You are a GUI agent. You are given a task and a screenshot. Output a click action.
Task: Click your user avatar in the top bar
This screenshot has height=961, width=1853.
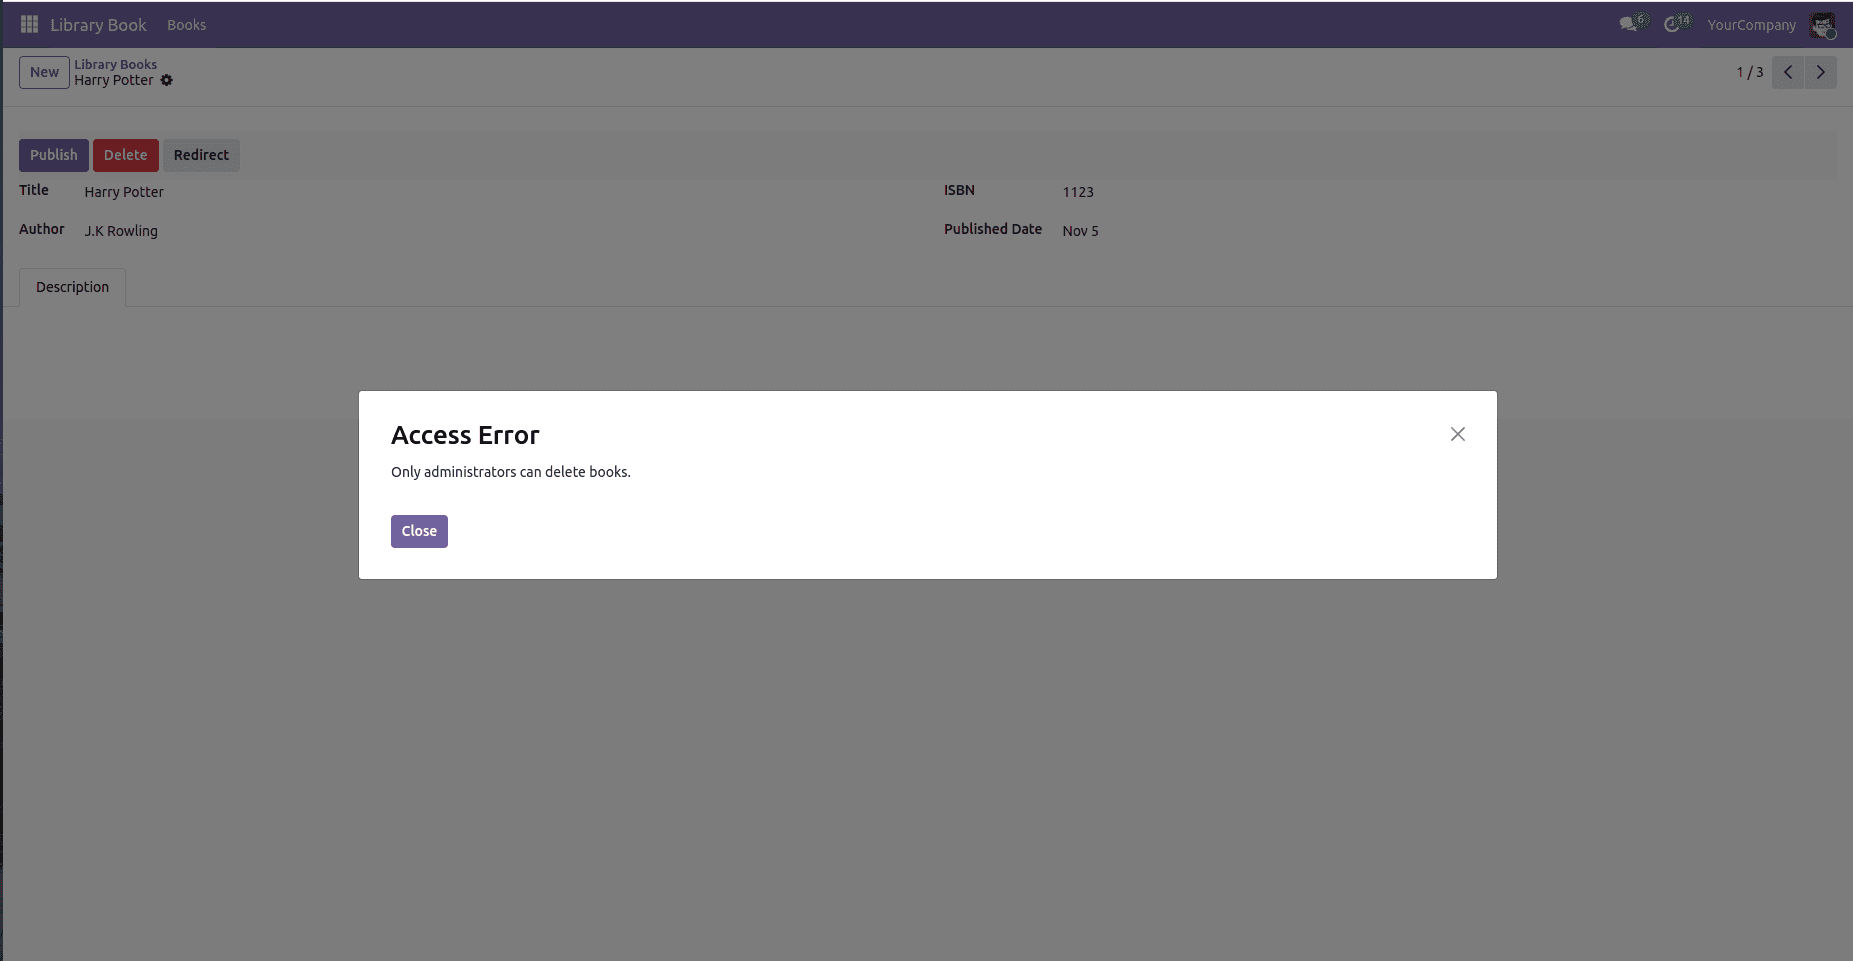pyautogui.click(x=1824, y=24)
